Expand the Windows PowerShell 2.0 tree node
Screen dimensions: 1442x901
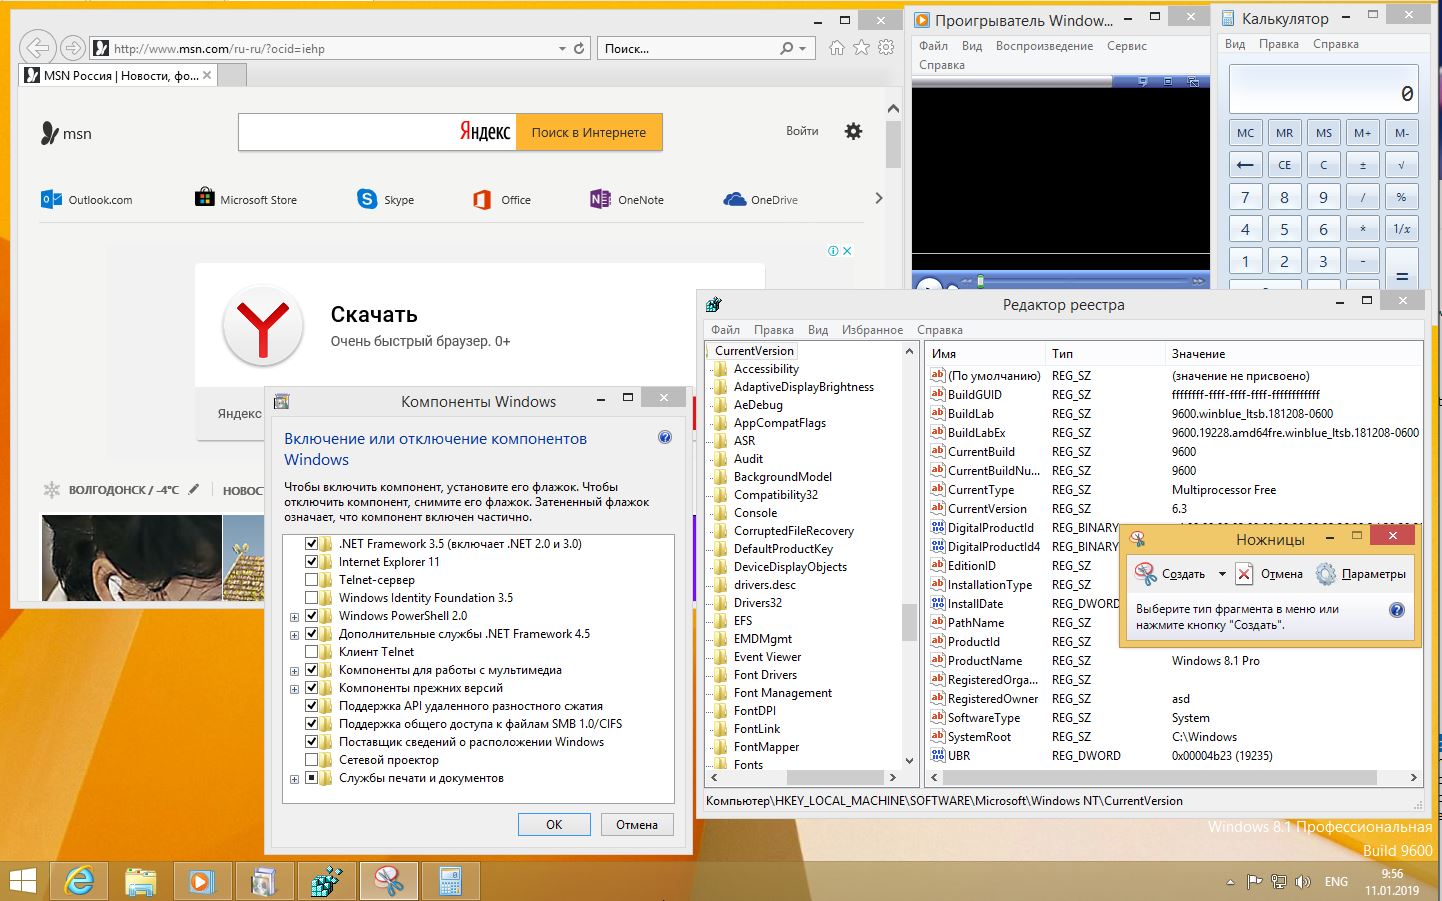click(294, 617)
